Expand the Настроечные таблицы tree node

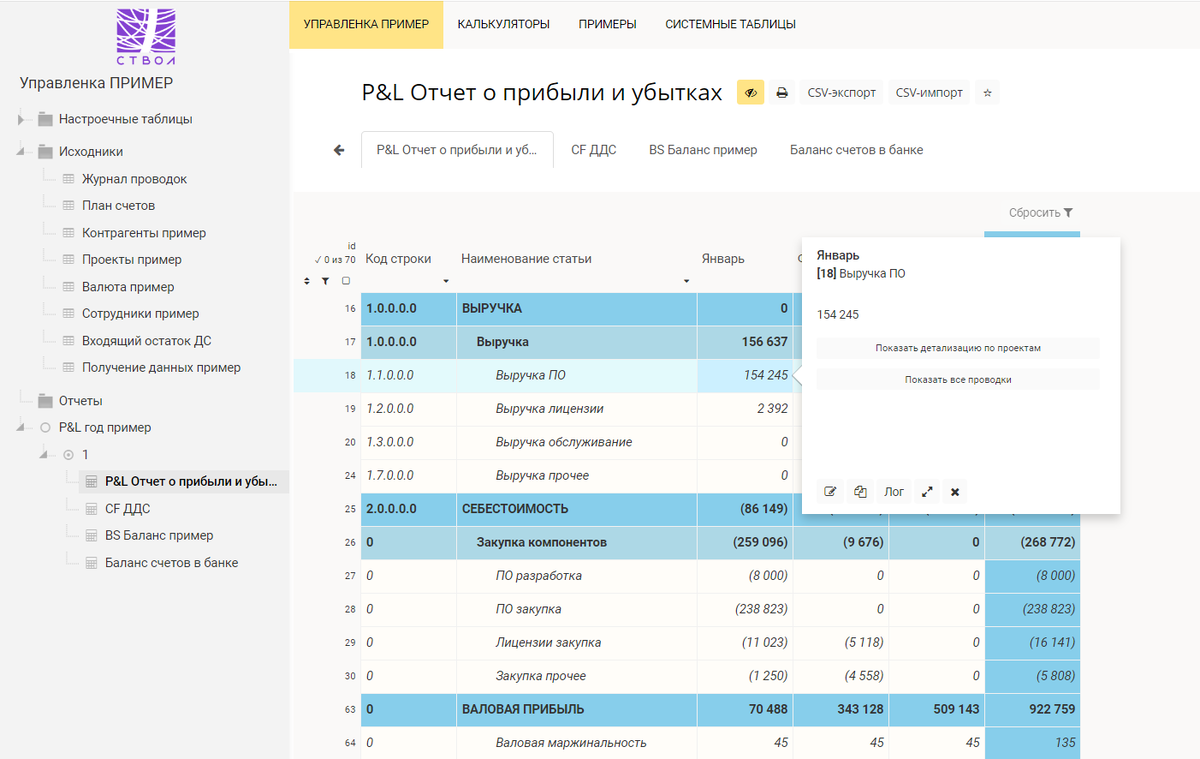point(21,120)
